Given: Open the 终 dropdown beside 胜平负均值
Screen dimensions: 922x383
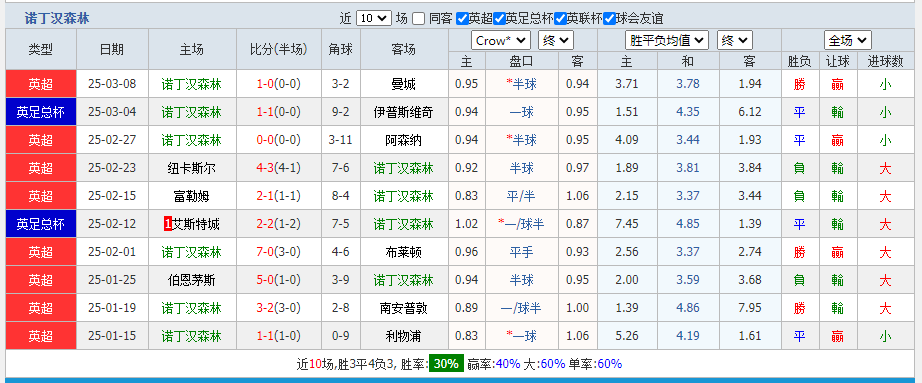Looking at the screenshot, I should (x=734, y=41).
